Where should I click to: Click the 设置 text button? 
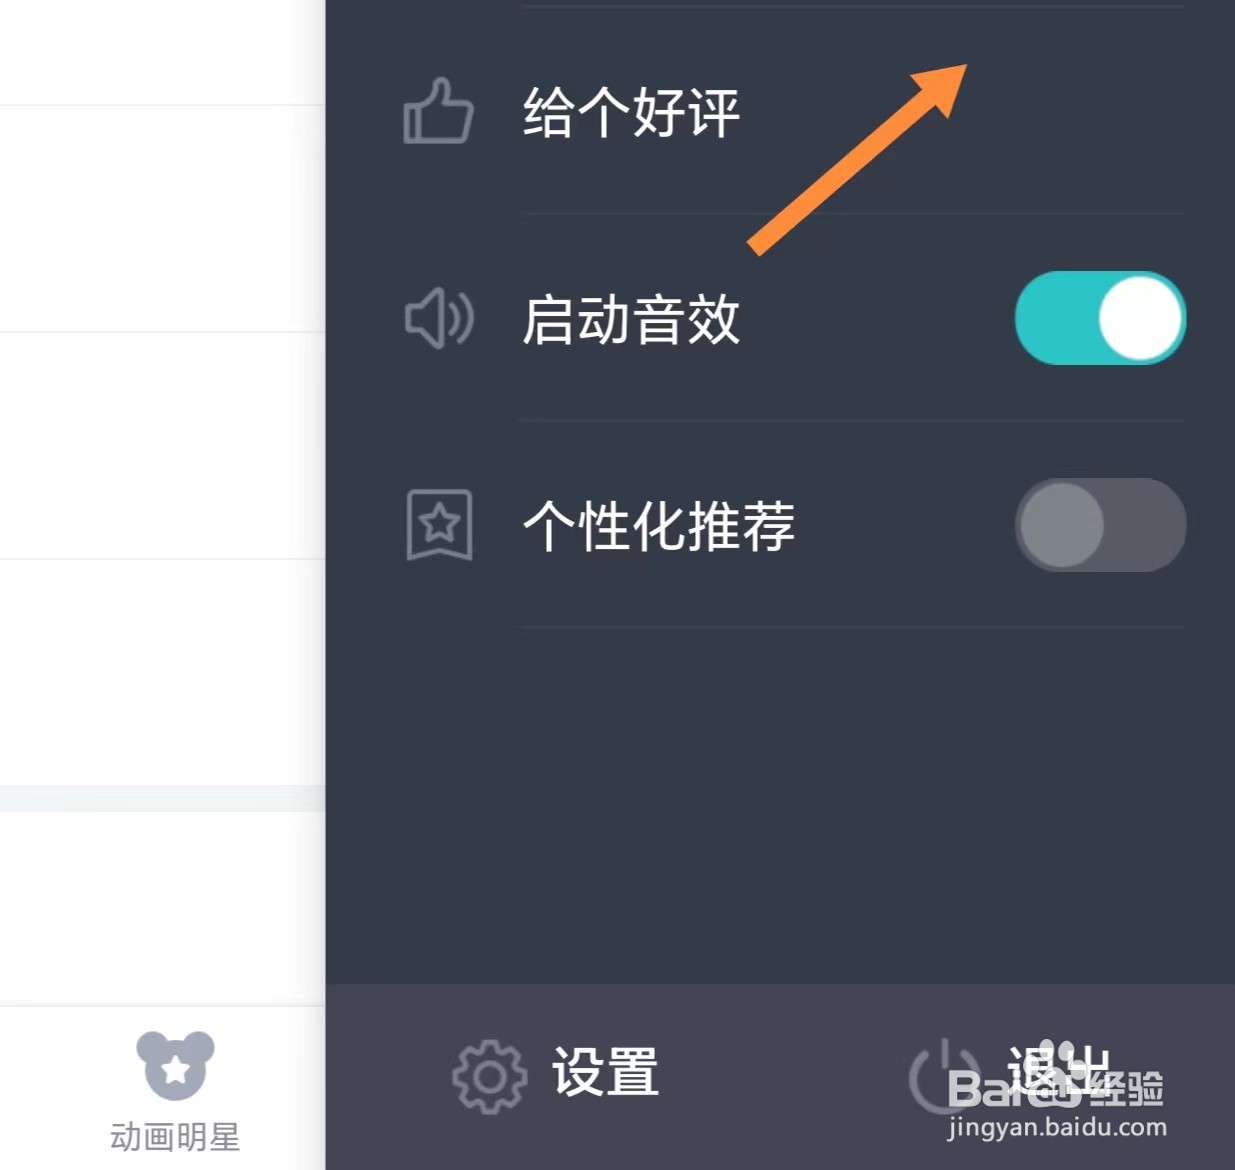pyautogui.click(x=605, y=1072)
